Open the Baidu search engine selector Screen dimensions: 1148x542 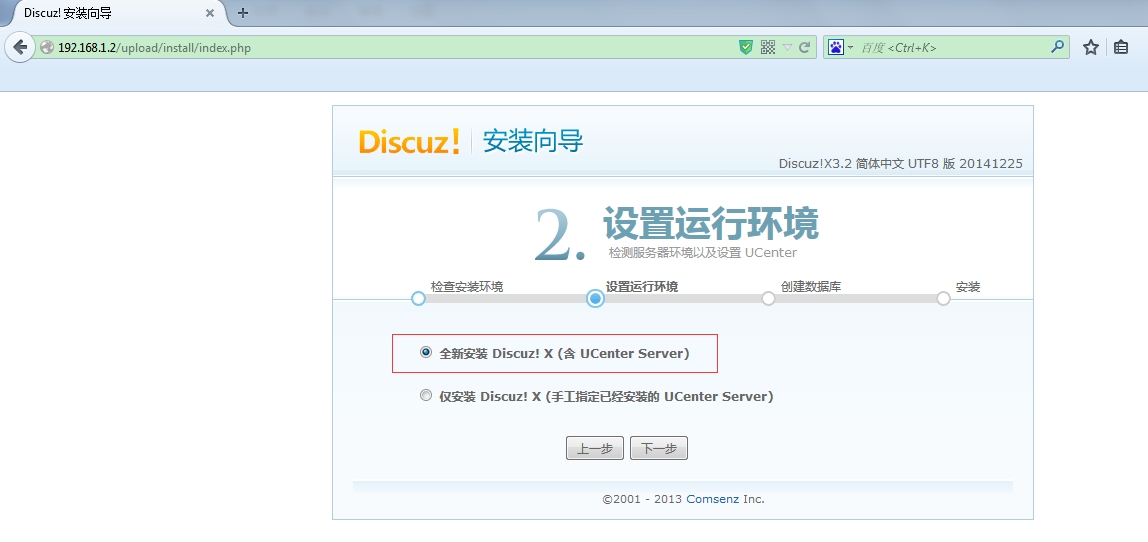(840, 48)
